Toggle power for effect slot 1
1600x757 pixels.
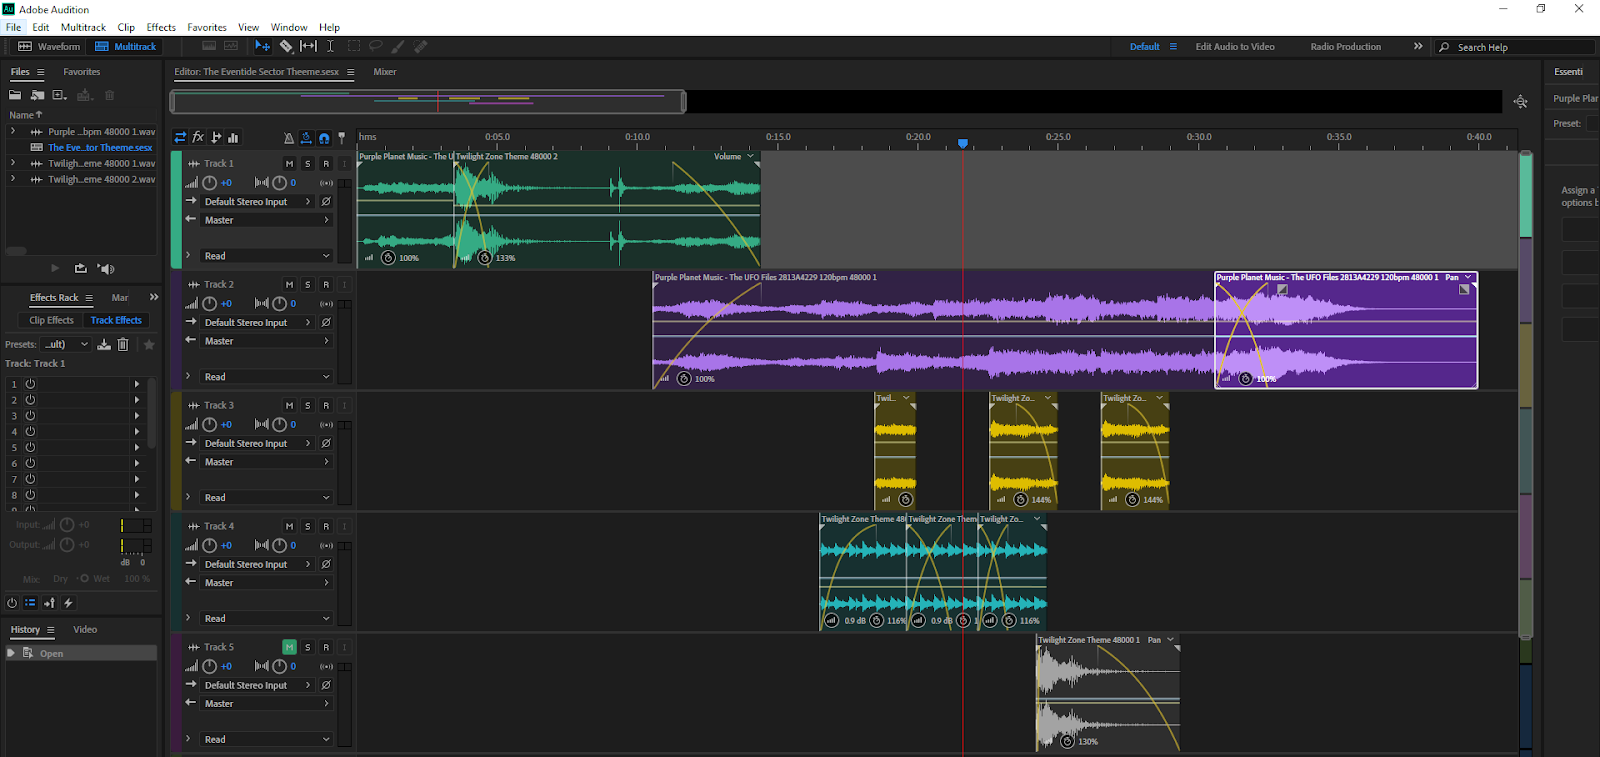pyautogui.click(x=30, y=384)
